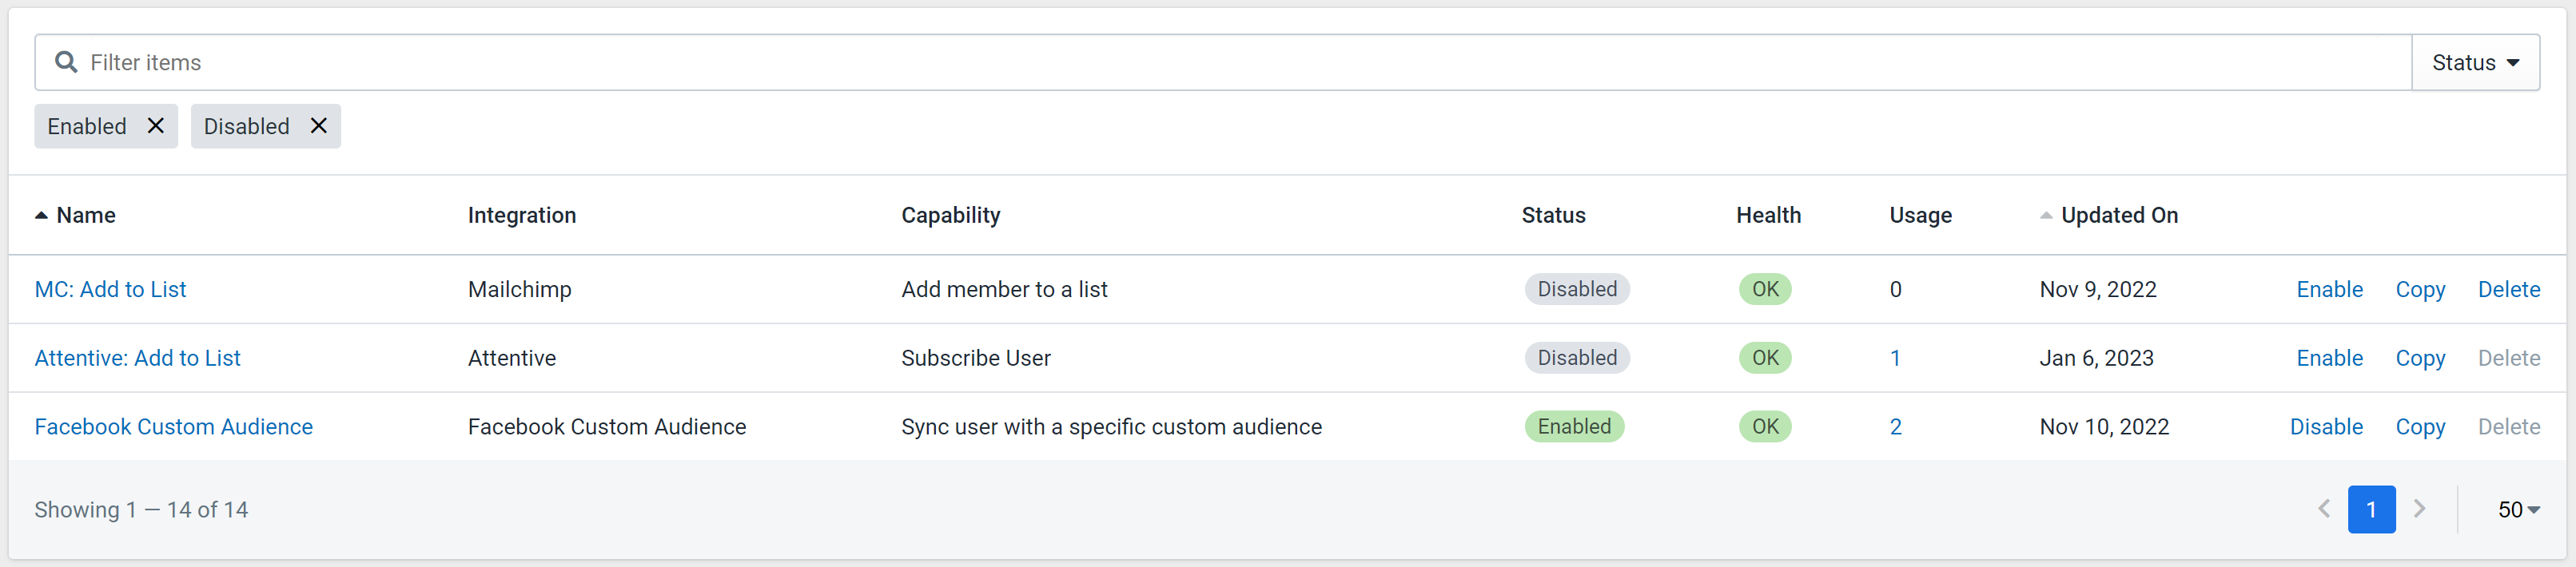Open Attentive: Add to List

pyautogui.click(x=138, y=358)
